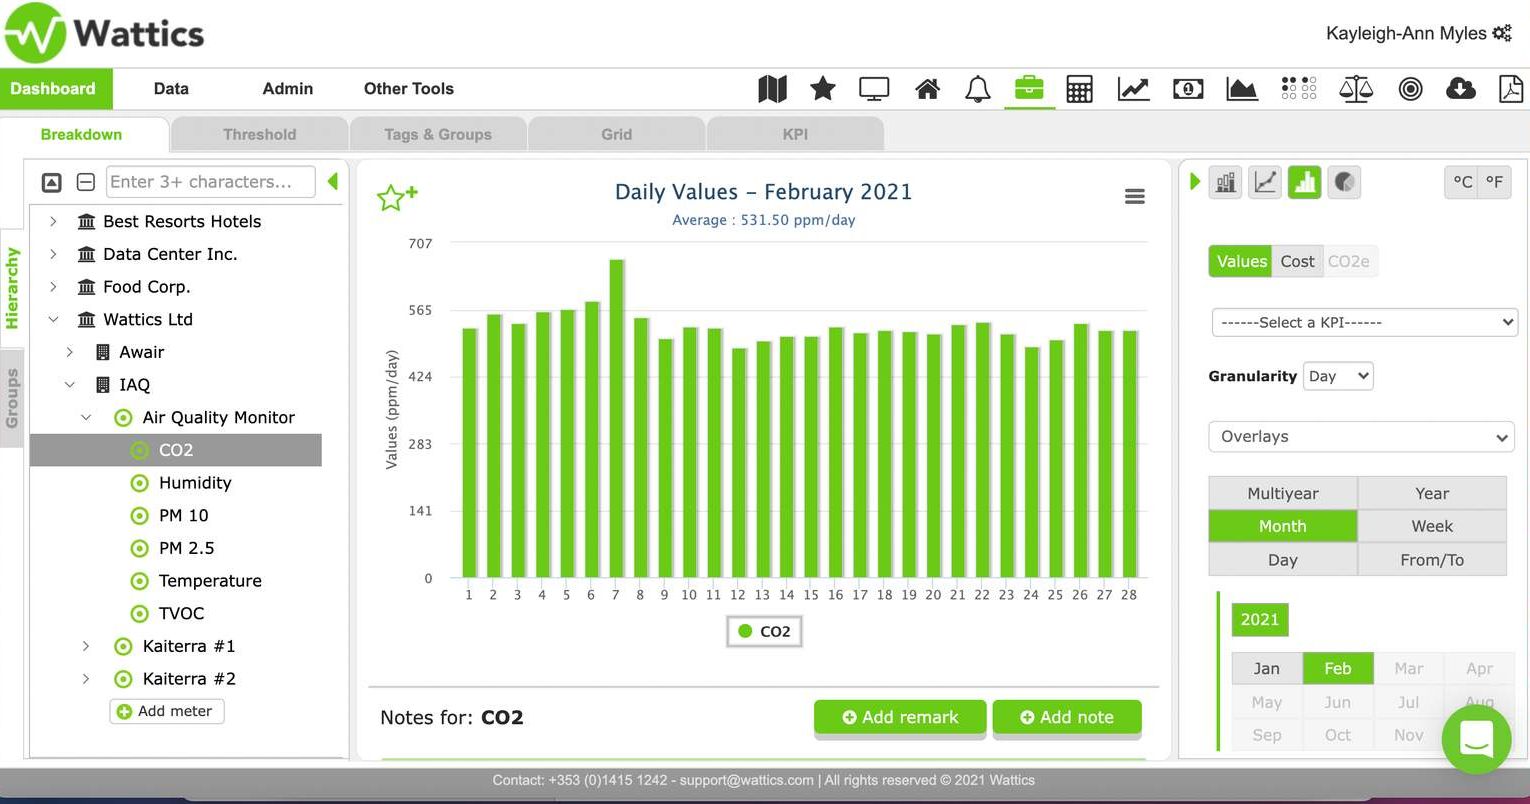1530x804 pixels.
Task: Click the bell alerts icon
Action: coord(977,89)
